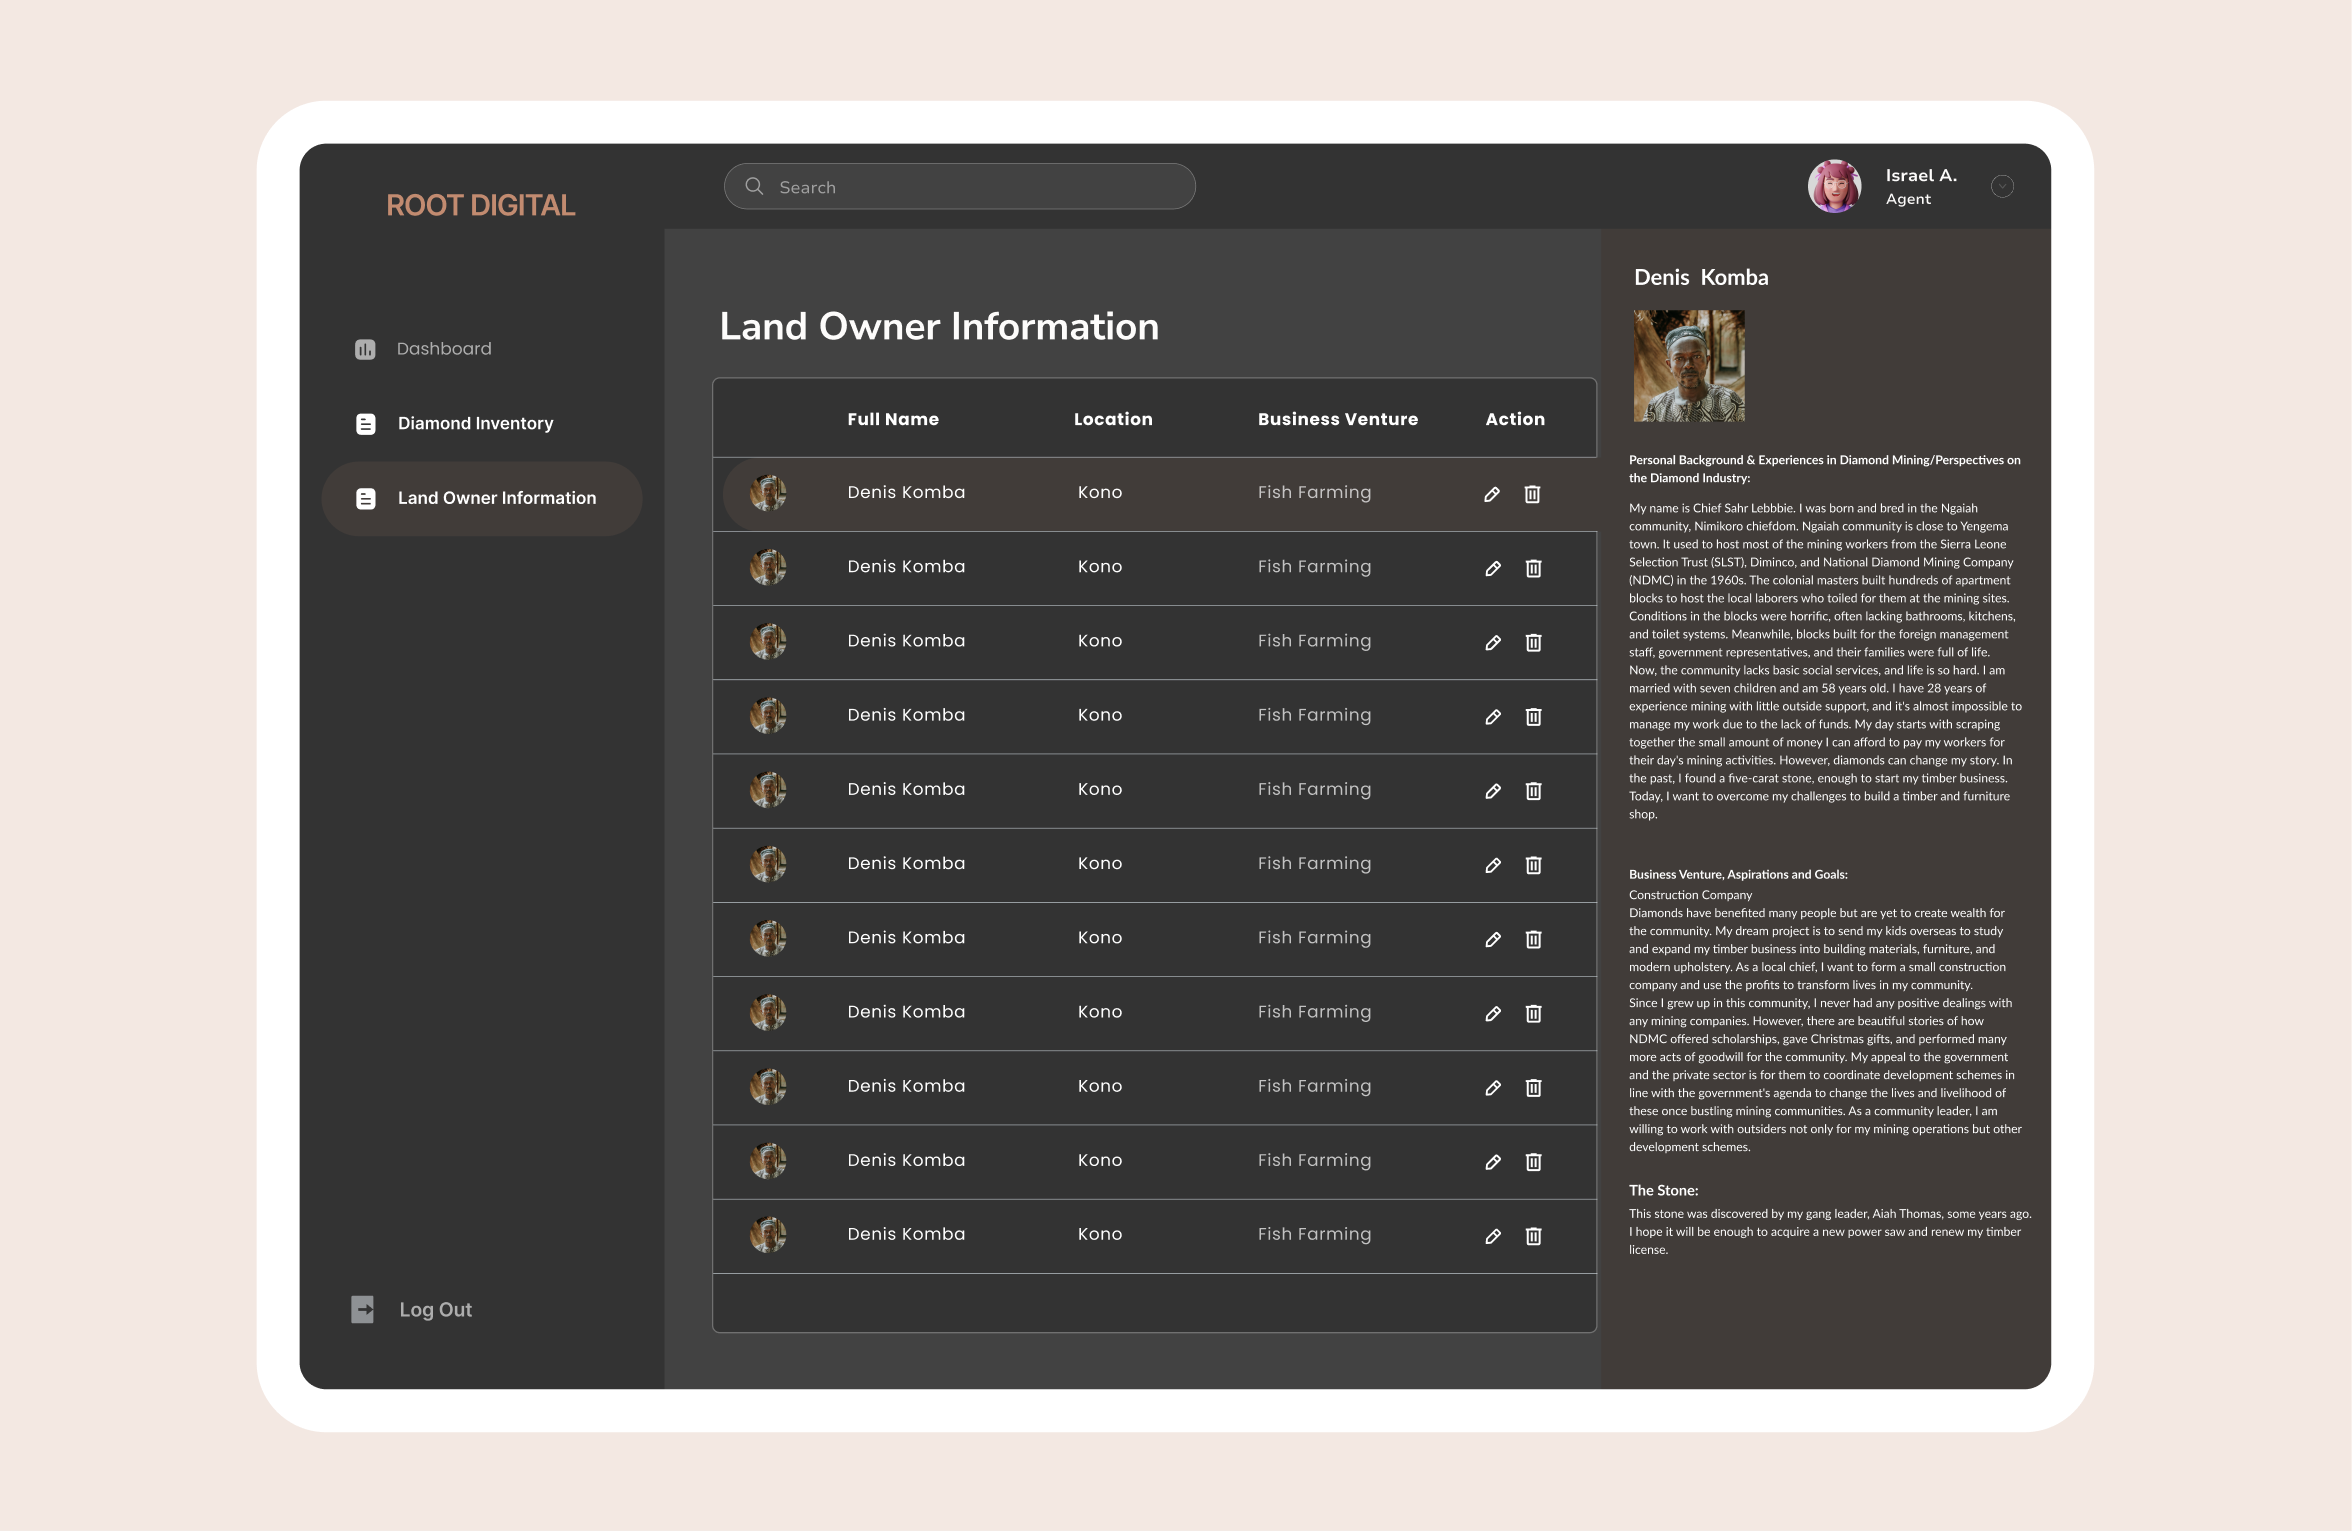Image resolution: width=2352 pixels, height=1531 pixels.
Task: Click the trash icon in second-to-last table row
Action: [1533, 1162]
